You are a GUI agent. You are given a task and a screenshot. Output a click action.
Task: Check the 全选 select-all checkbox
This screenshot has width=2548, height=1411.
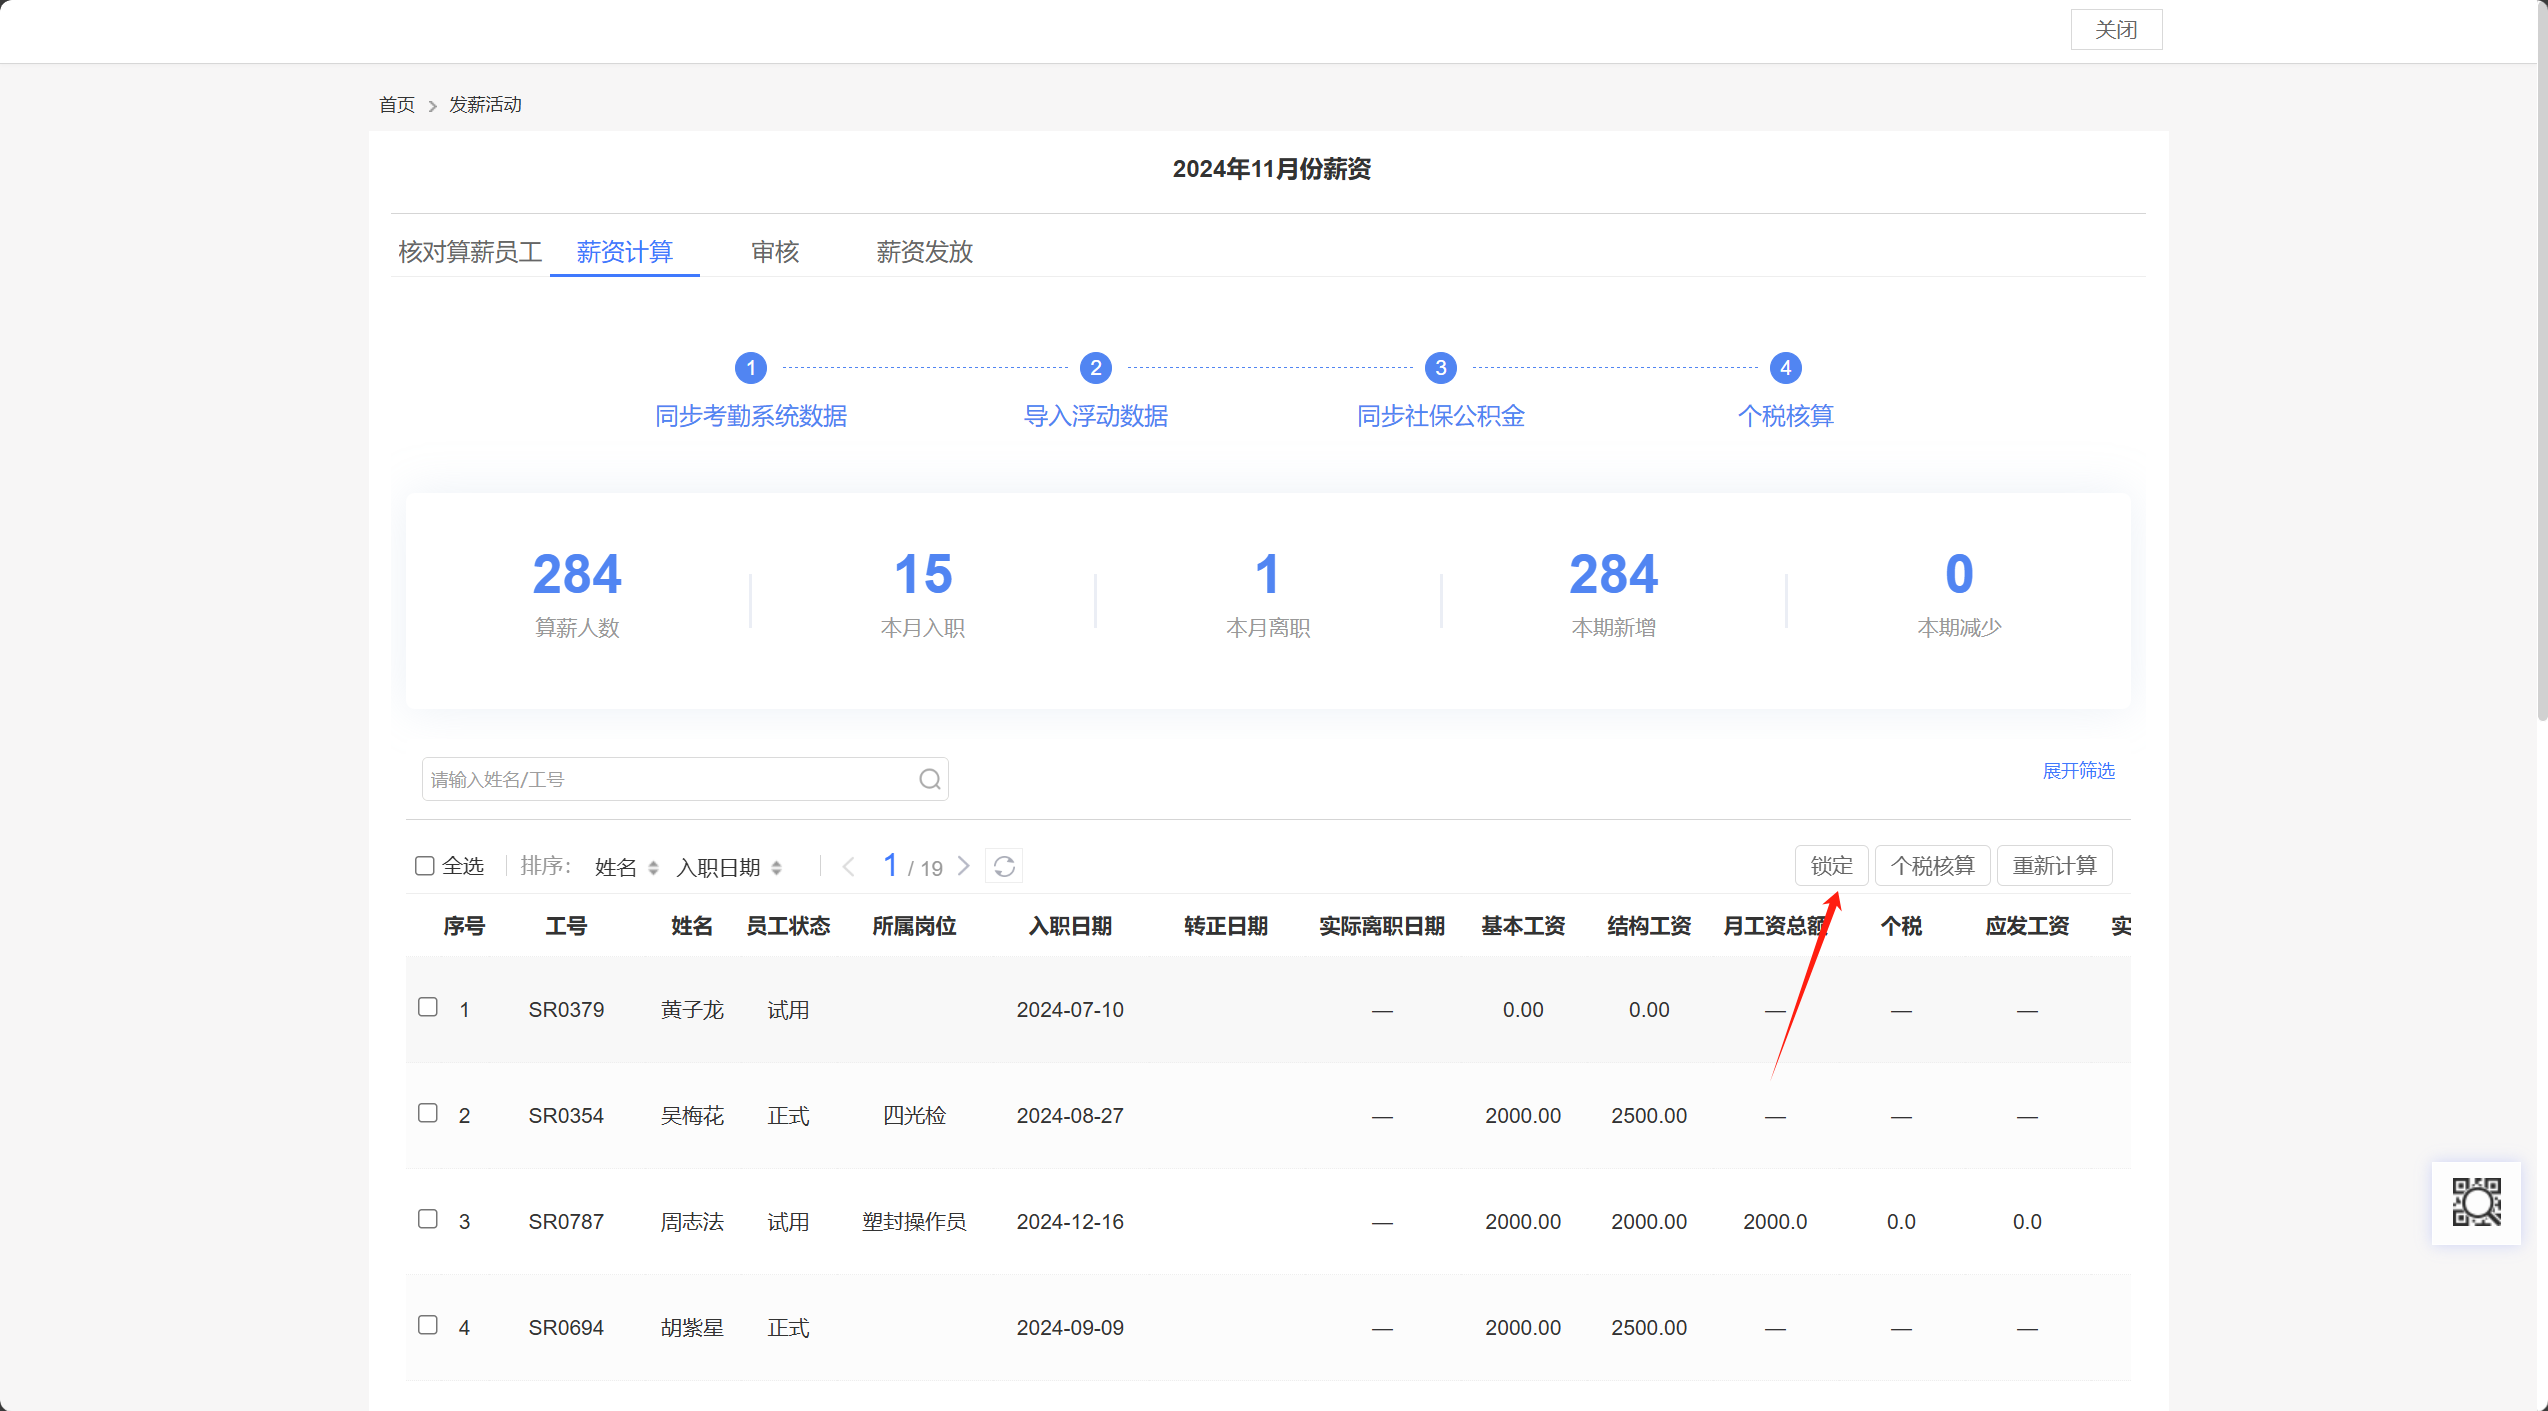(425, 866)
